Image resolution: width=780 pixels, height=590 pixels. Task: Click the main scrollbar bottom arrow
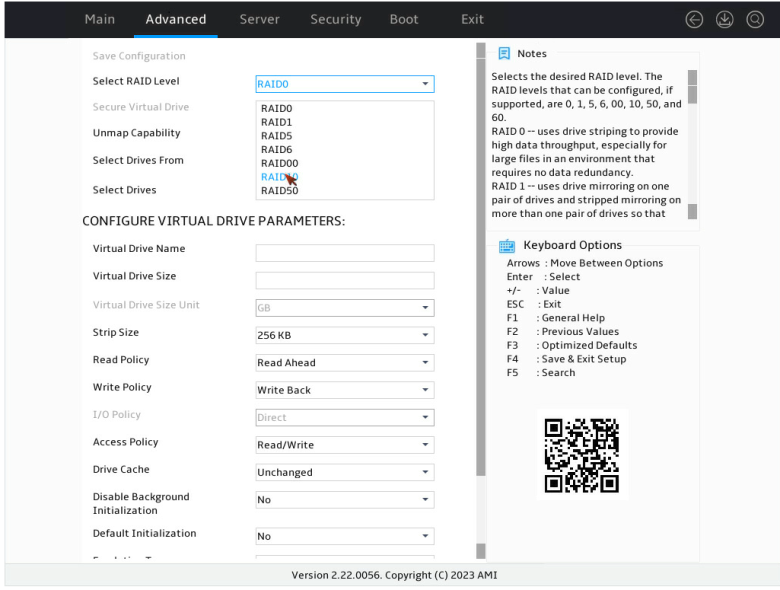pos(481,551)
